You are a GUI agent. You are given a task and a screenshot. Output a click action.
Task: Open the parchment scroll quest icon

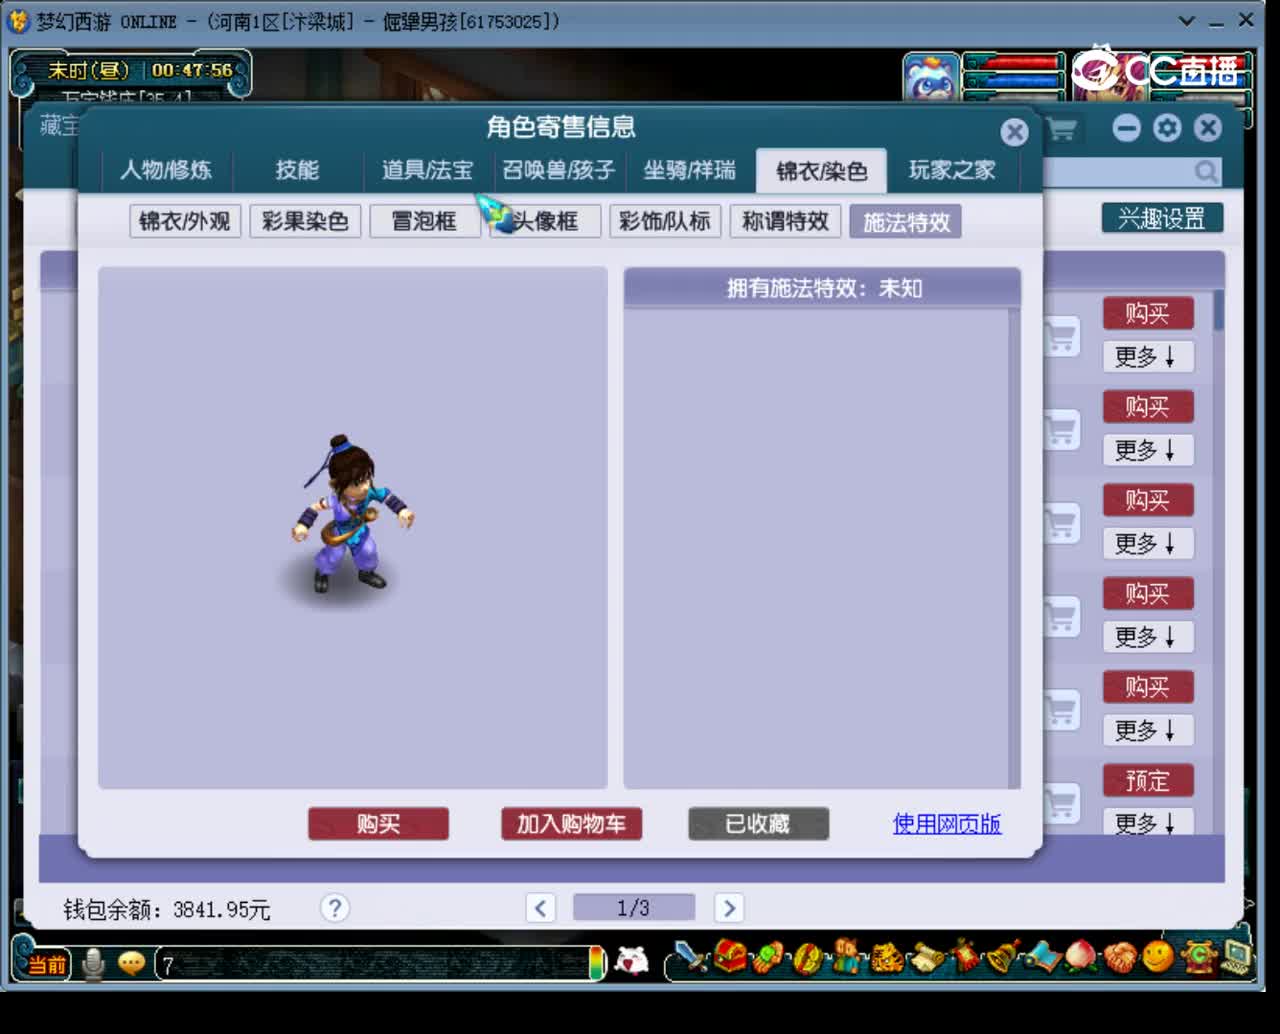(x=926, y=958)
